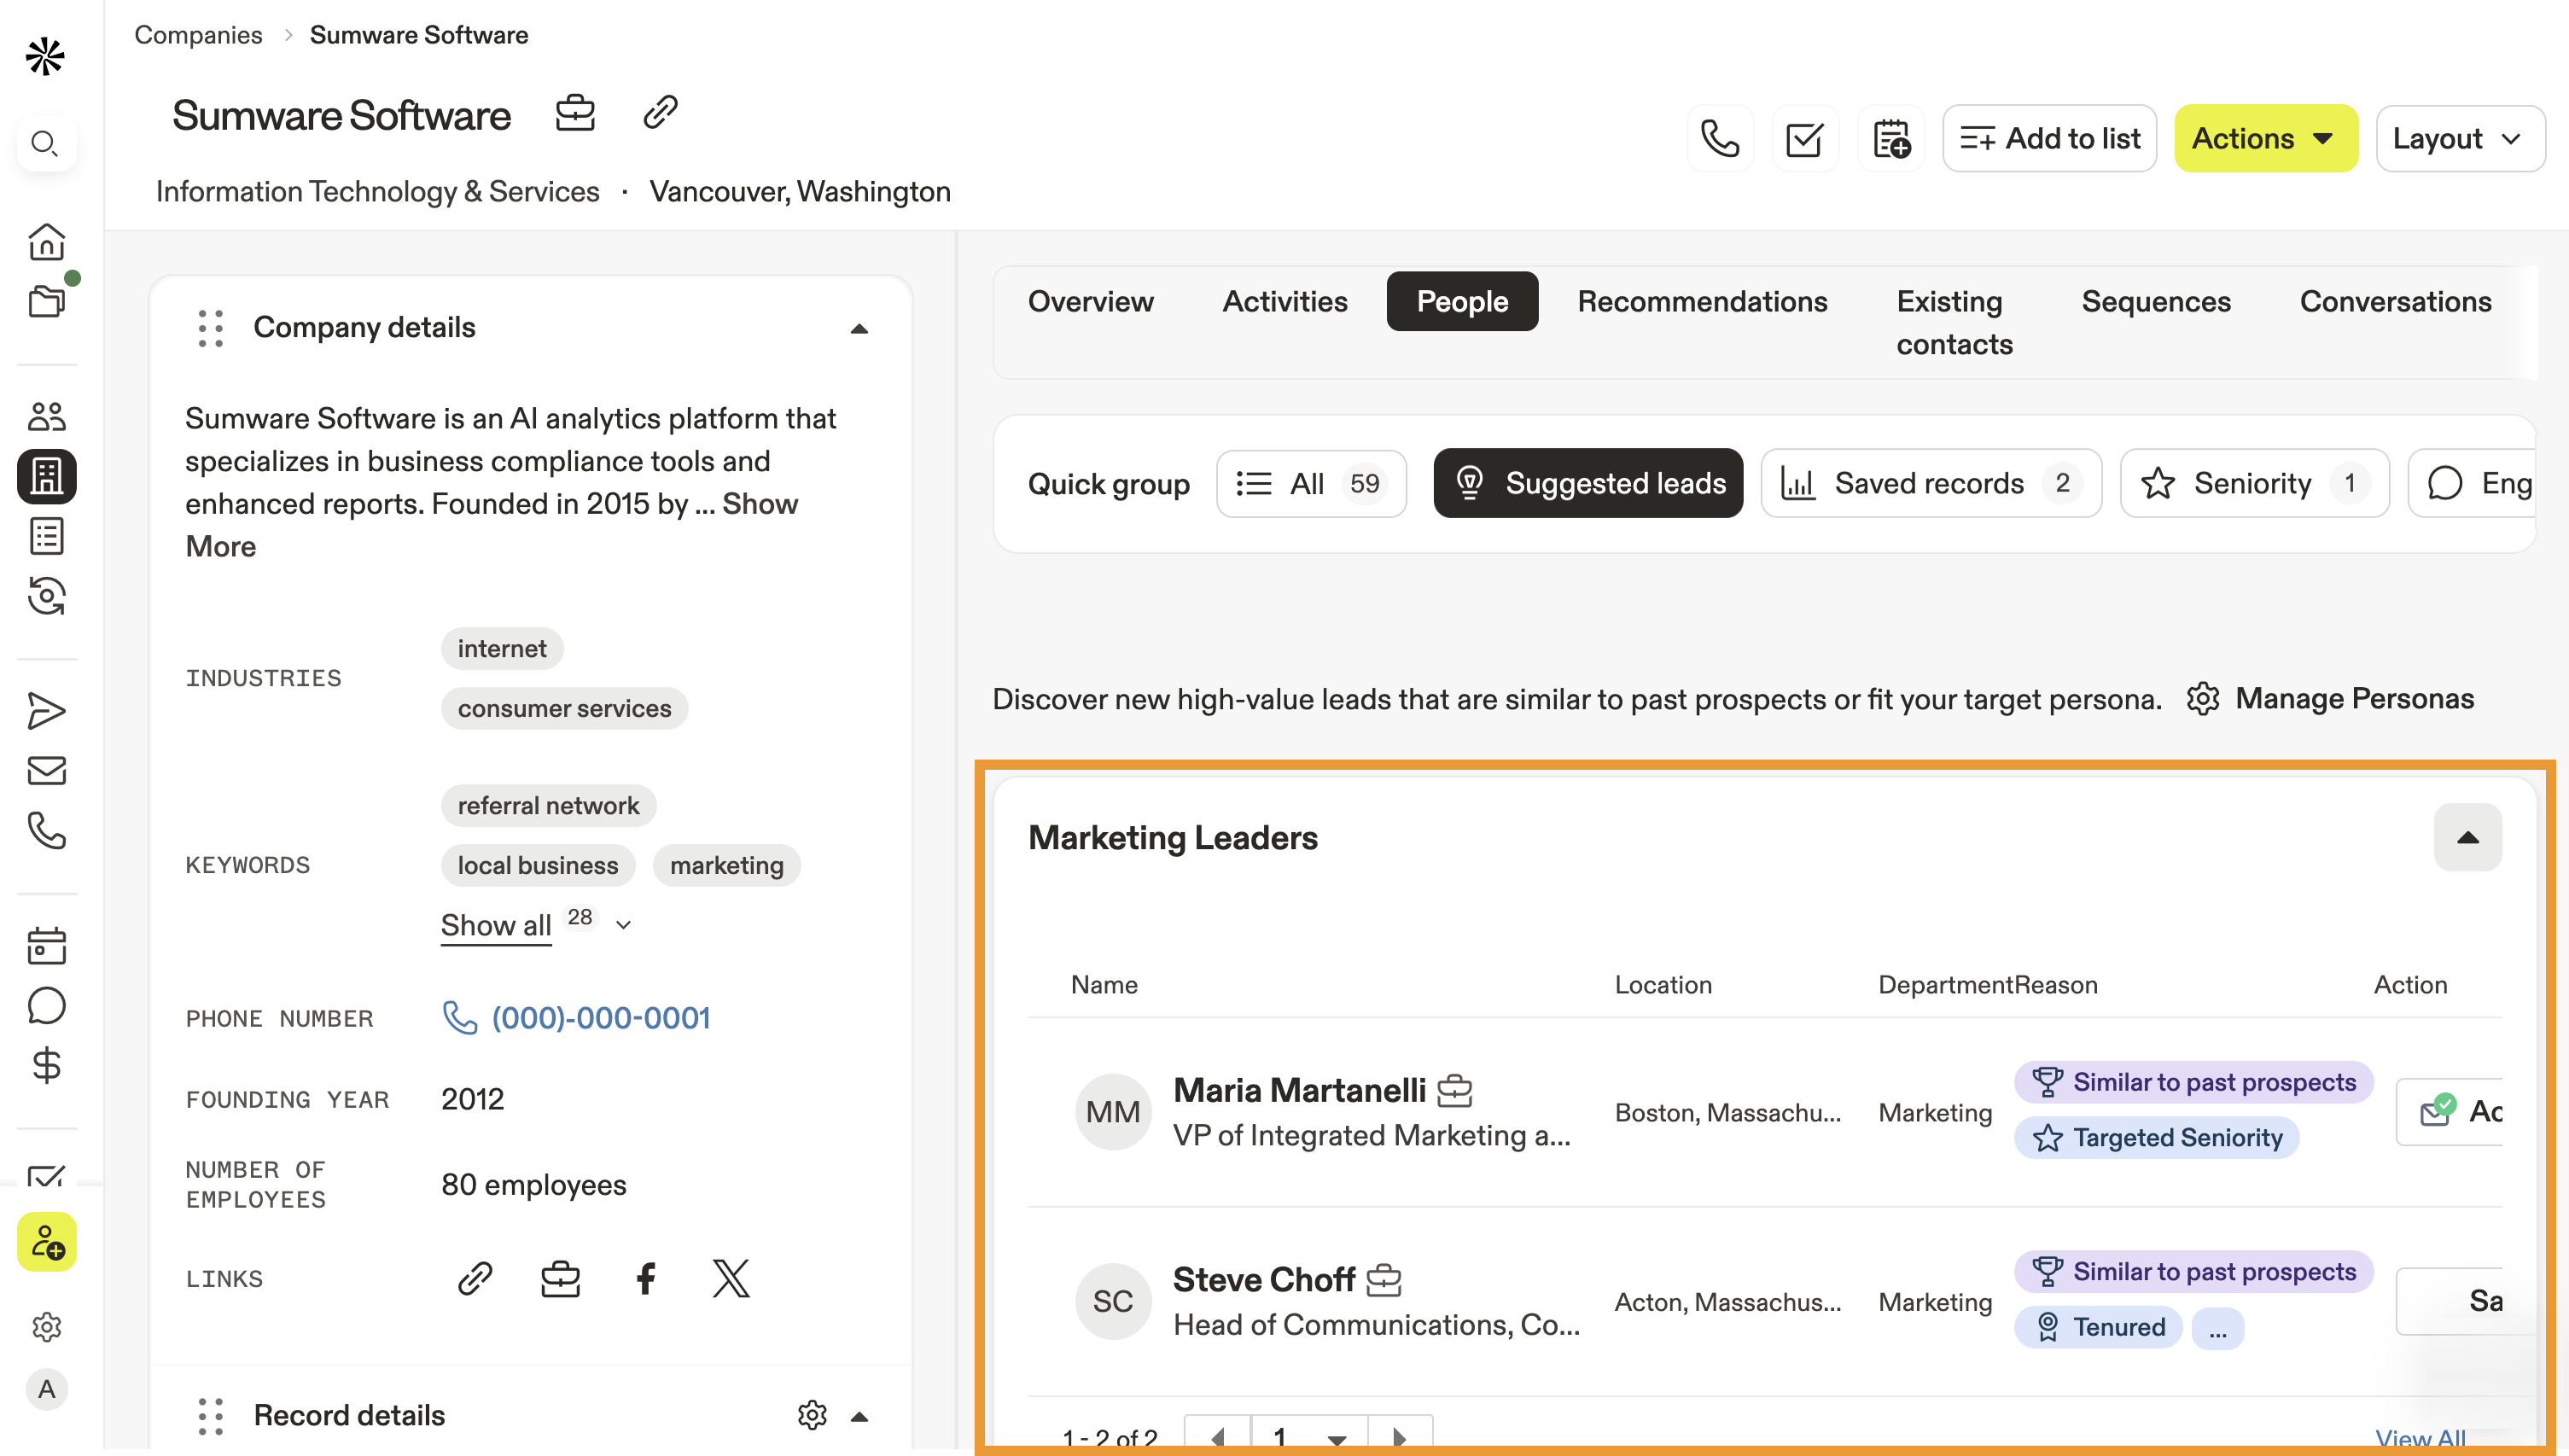Click the dollar sign Deals icon
The image size is (2569, 1456).
pyautogui.click(x=46, y=1066)
